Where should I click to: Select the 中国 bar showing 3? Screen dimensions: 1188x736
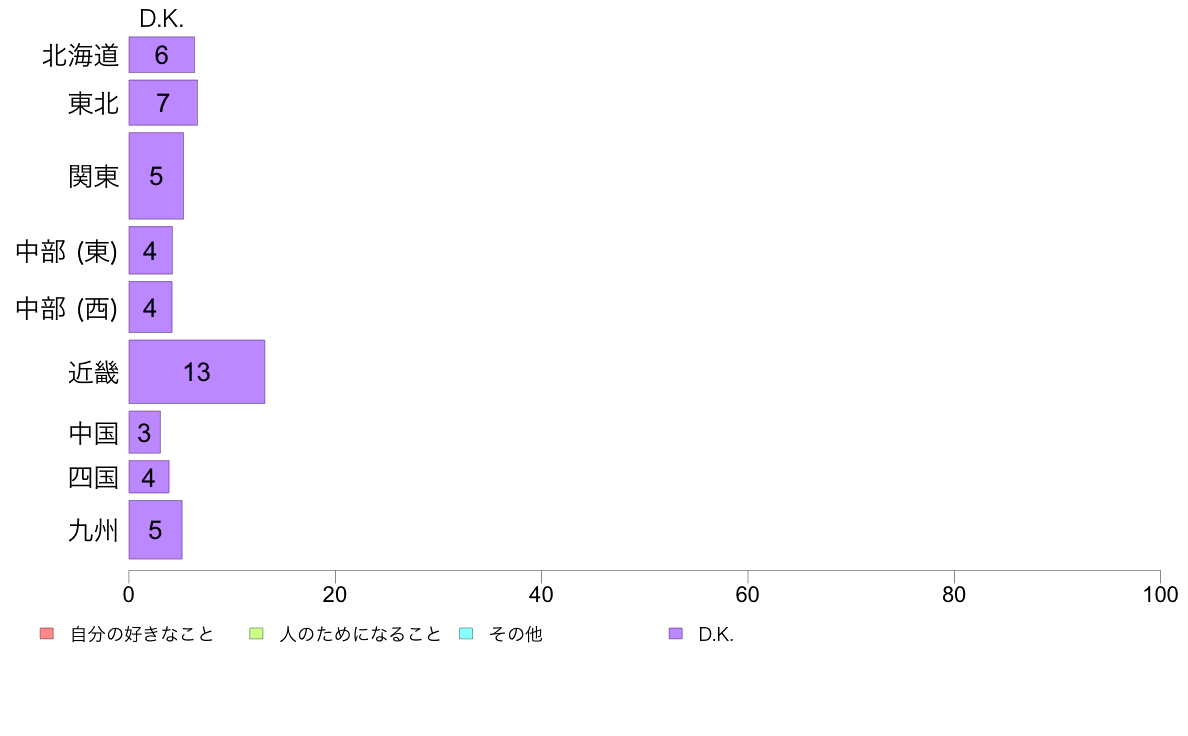pos(145,432)
